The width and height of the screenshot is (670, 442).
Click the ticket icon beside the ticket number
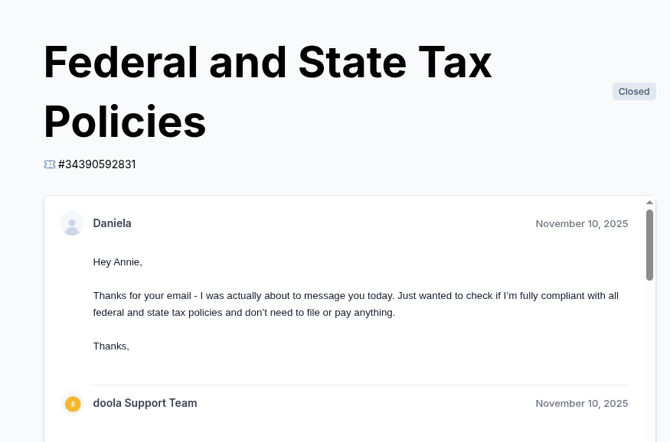(49, 164)
